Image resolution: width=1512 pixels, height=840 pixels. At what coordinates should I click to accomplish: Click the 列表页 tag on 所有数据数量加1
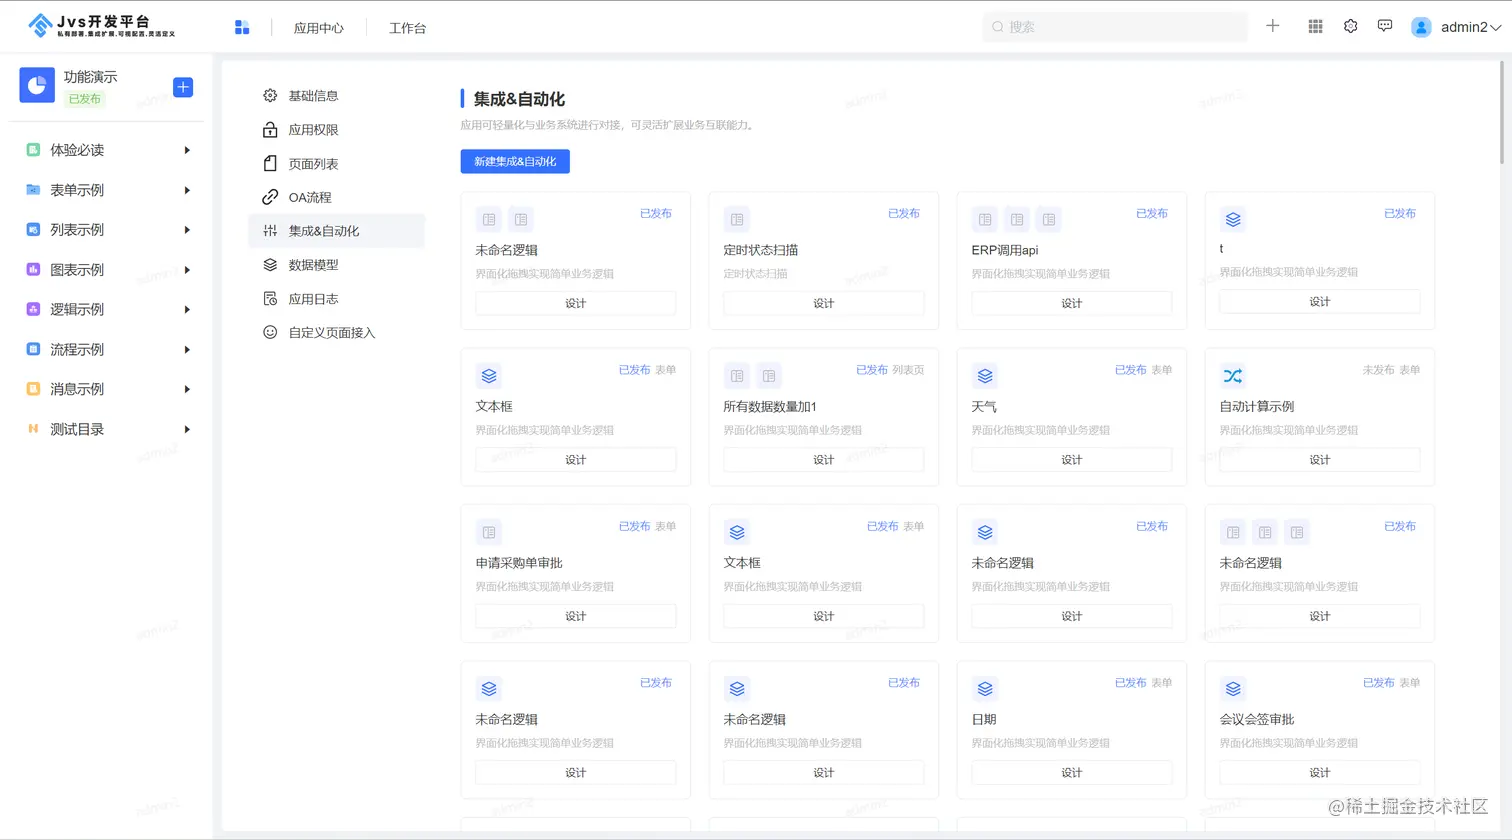(908, 370)
